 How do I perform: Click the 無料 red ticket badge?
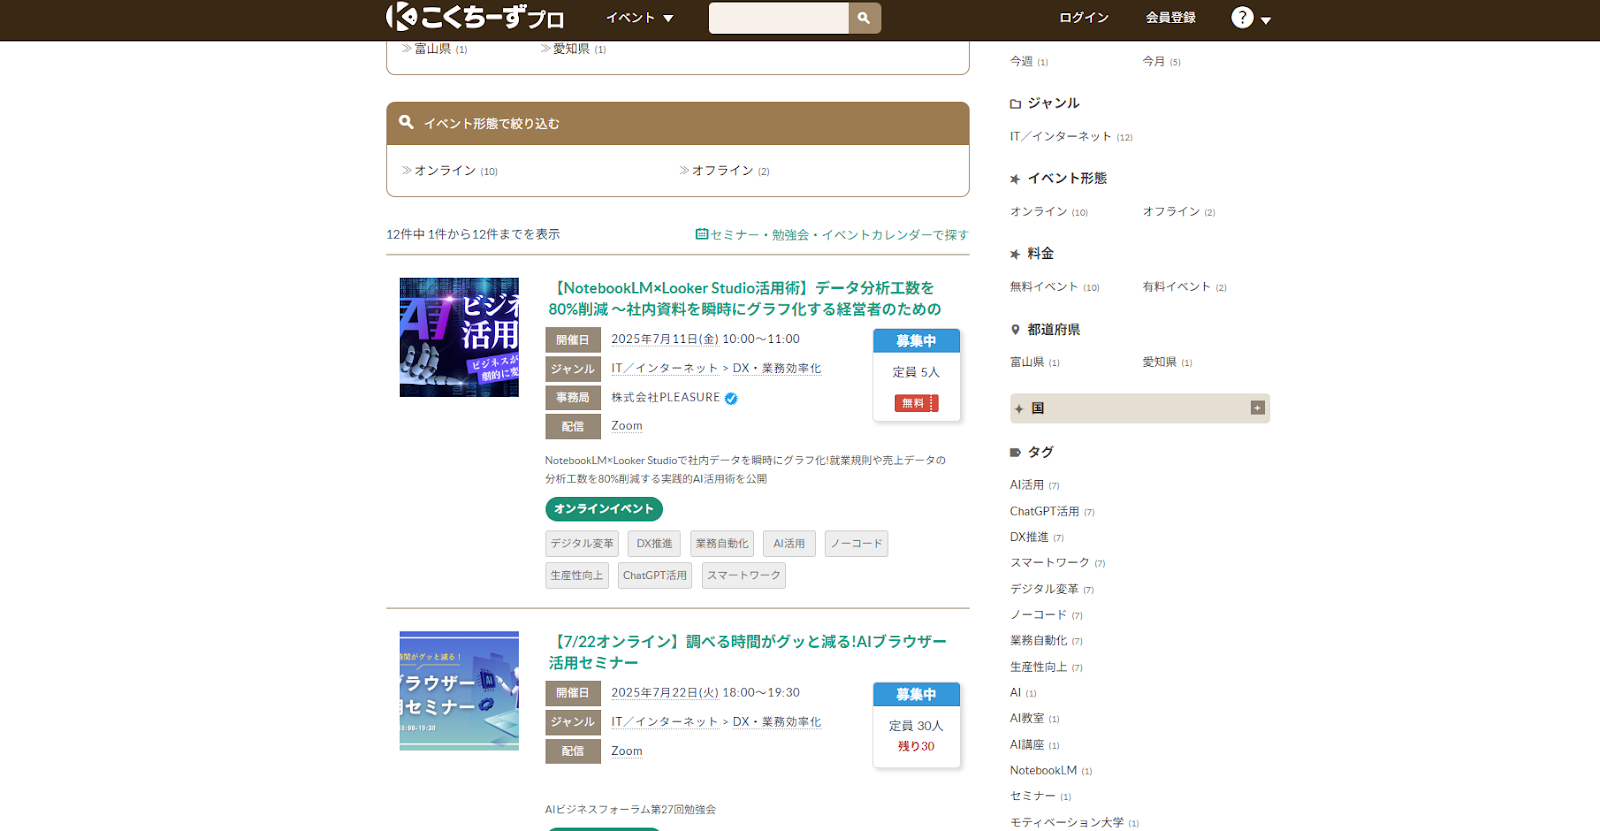pos(916,403)
